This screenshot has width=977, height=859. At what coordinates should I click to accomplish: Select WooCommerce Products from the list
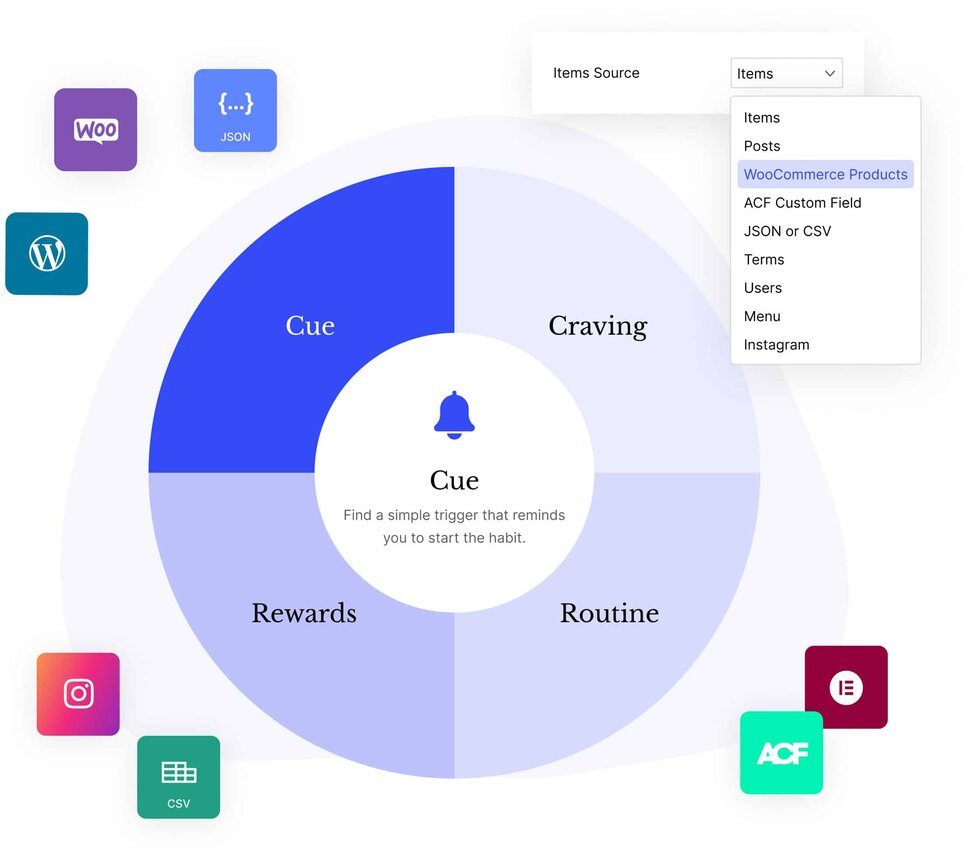(825, 174)
